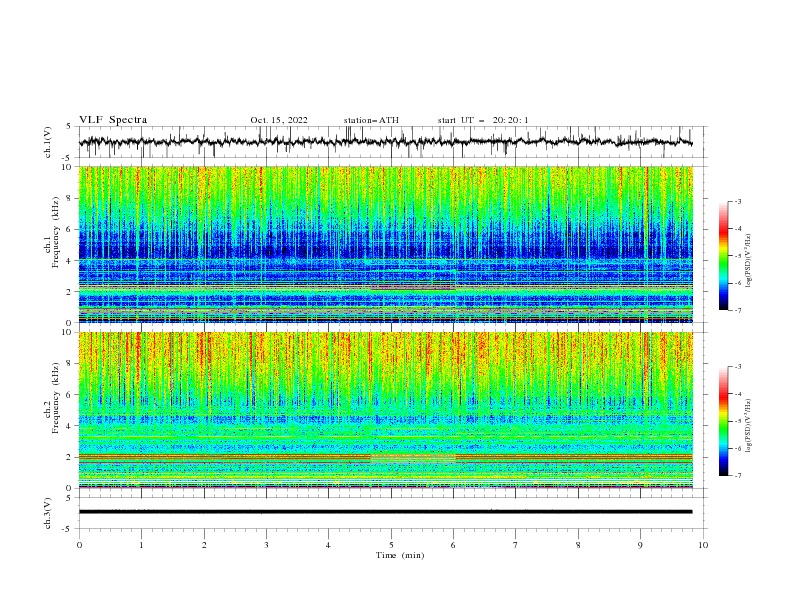Click the time-axis tick label "0"

pyautogui.click(x=79, y=545)
